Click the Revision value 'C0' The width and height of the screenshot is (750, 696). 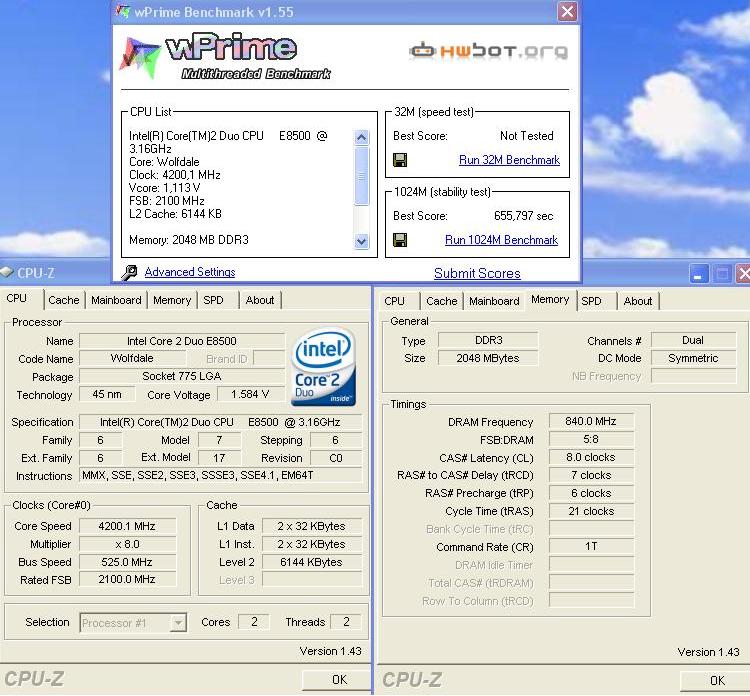336,458
